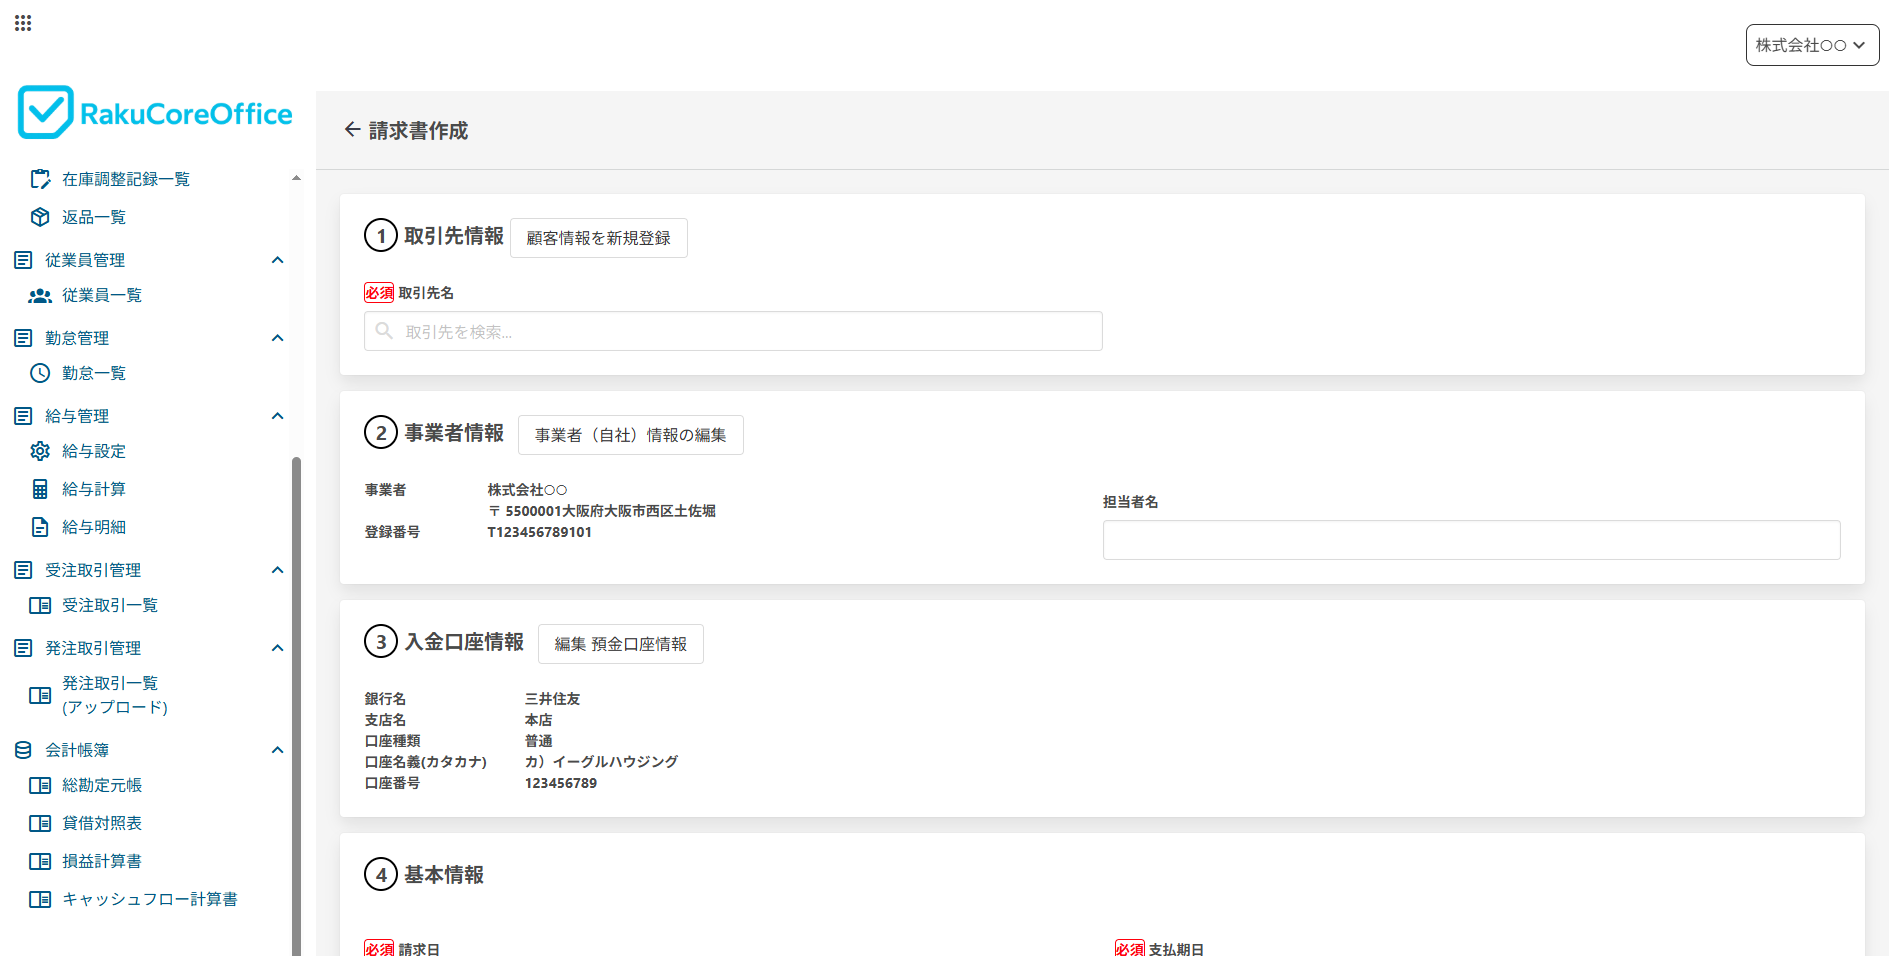Click the calculator icon for 給与計算
1889x956 pixels.
pyautogui.click(x=40, y=489)
